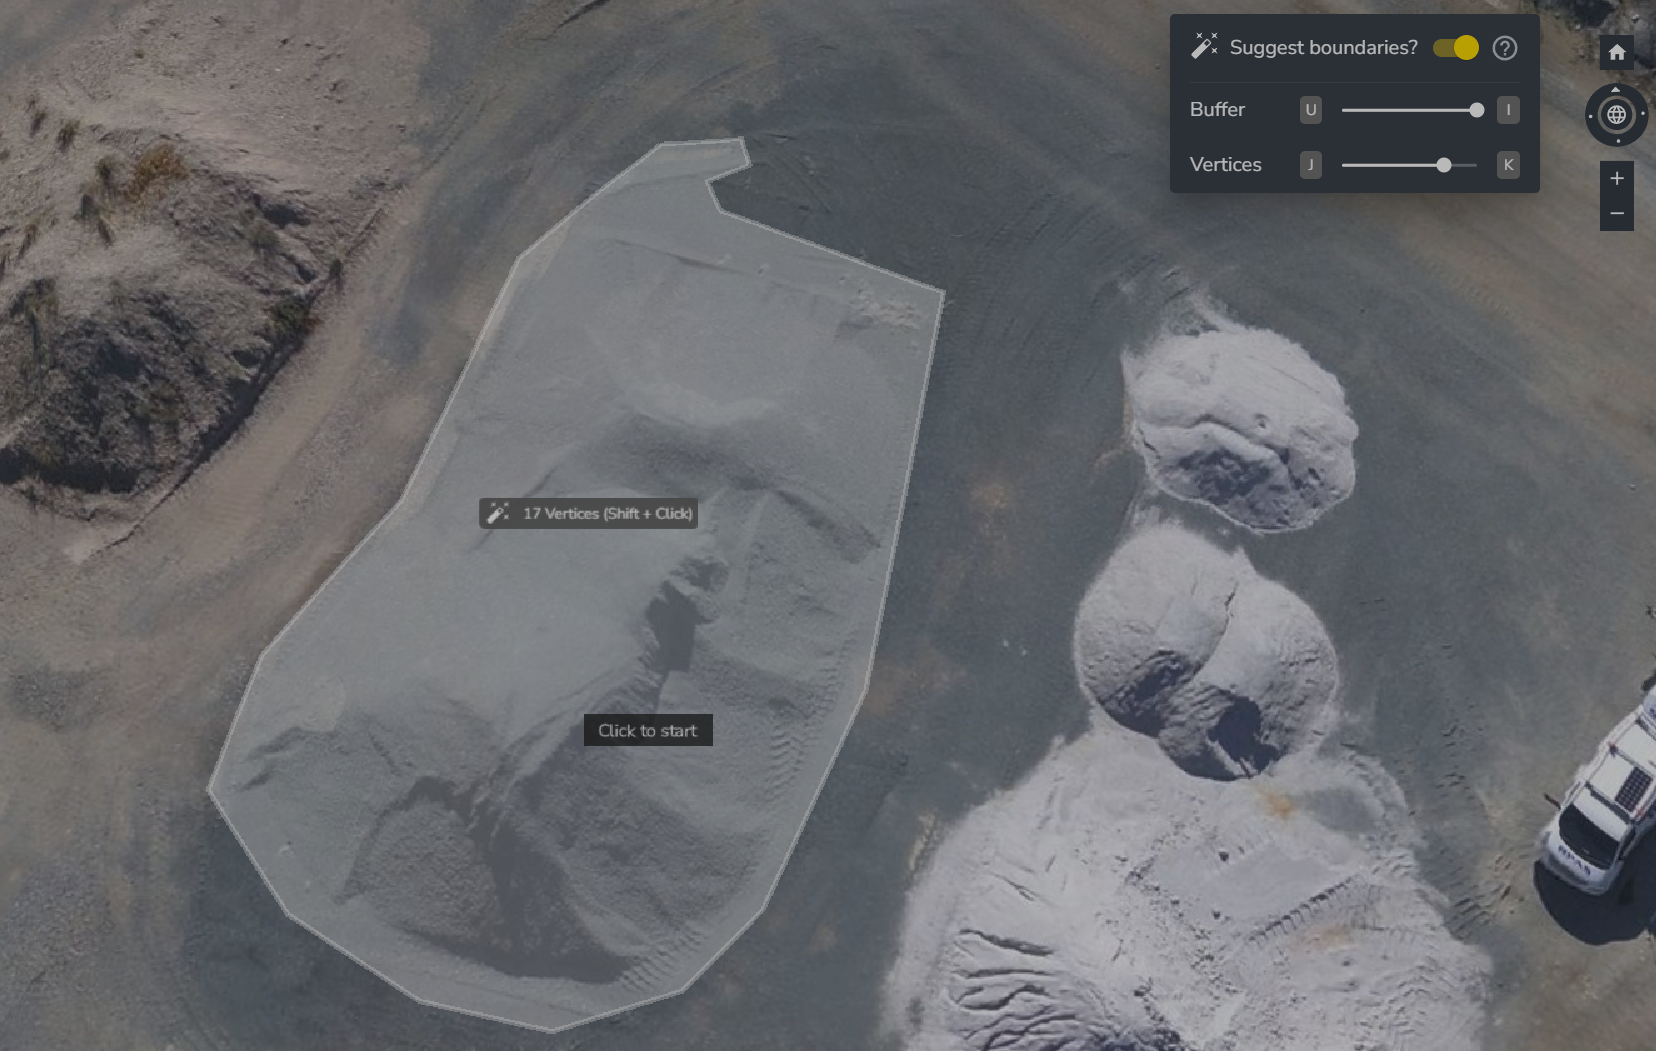Image resolution: width=1656 pixels, height=1051 pixels.
Task: Click the compass south dot
Action: 1617,141
